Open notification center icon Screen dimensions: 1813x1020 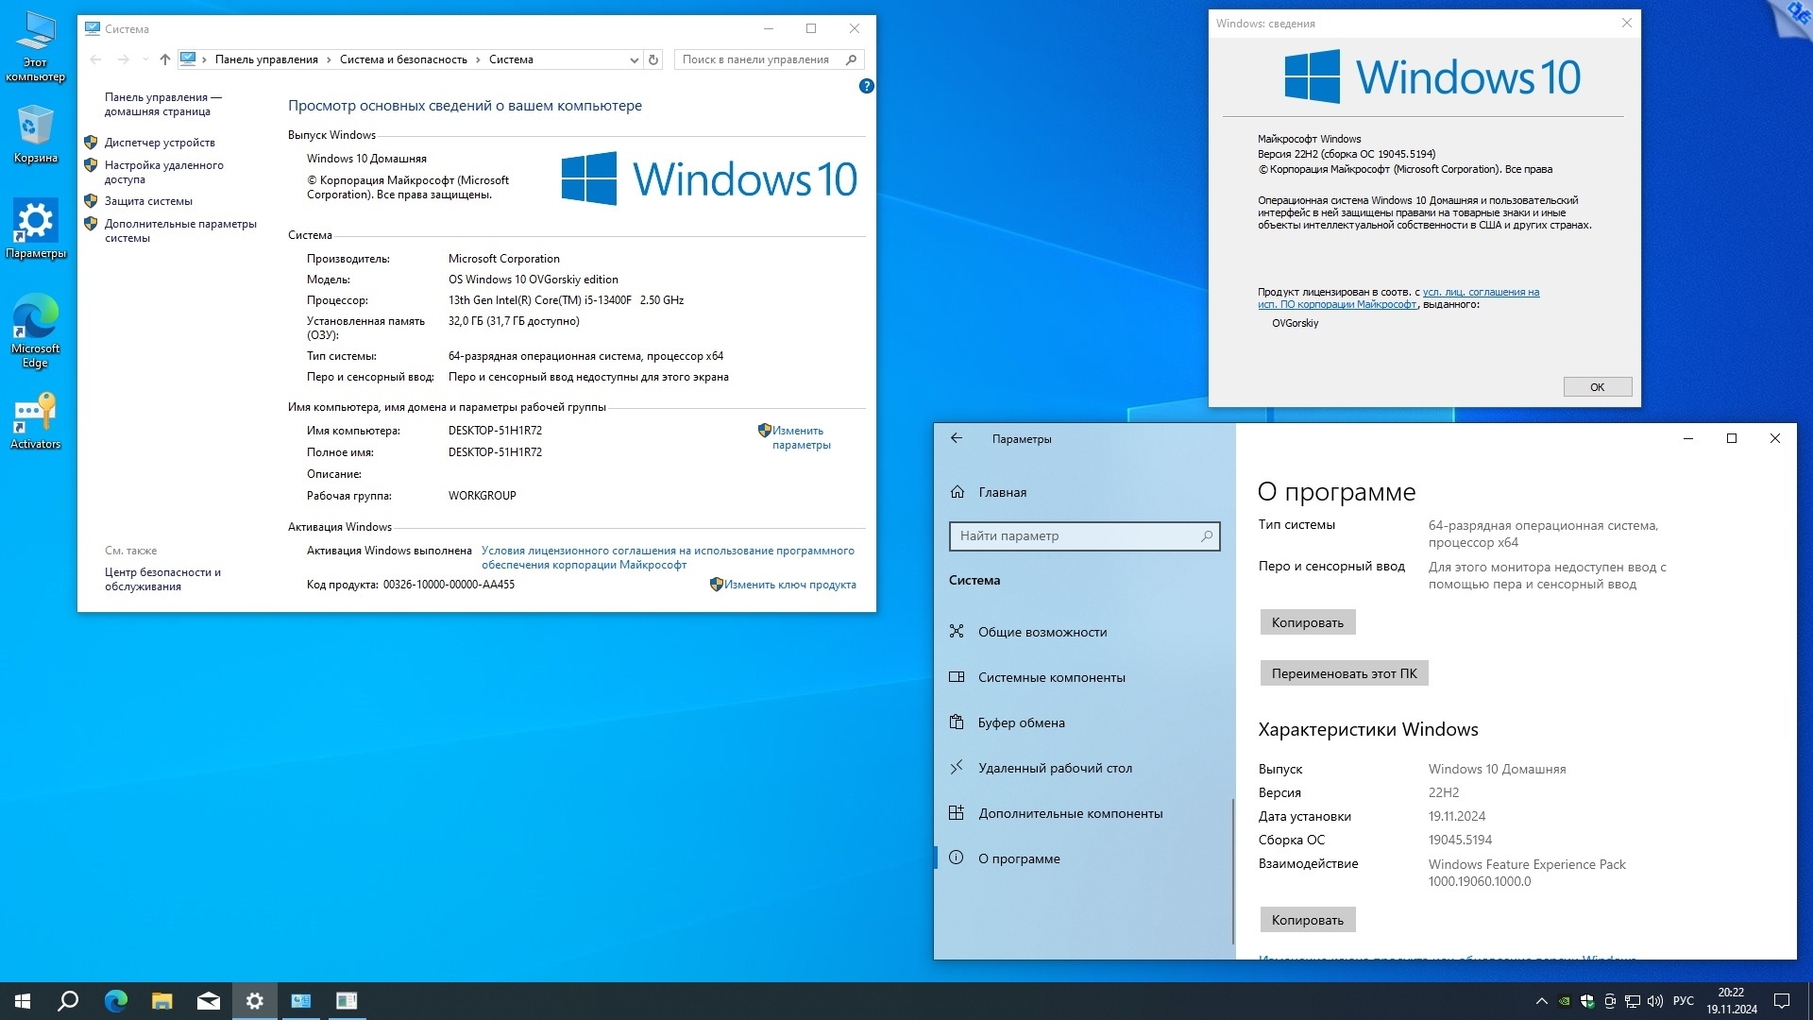pyautogui.click(x=1782, y=1001)
